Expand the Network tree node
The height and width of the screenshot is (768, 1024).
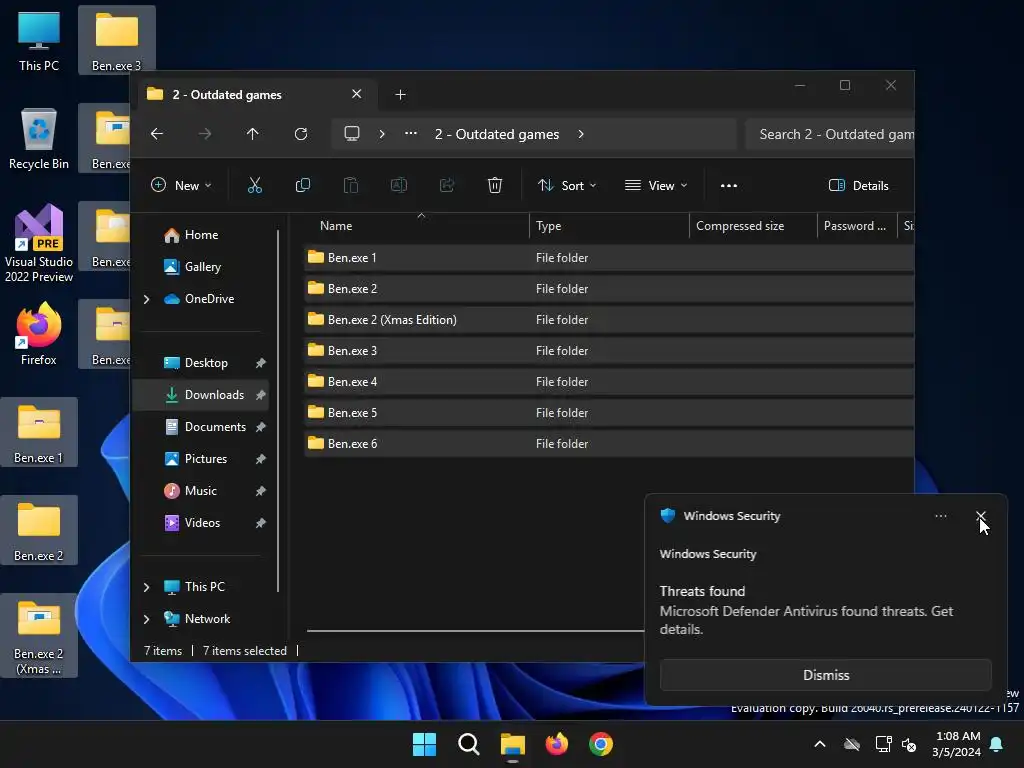point(146,619)
